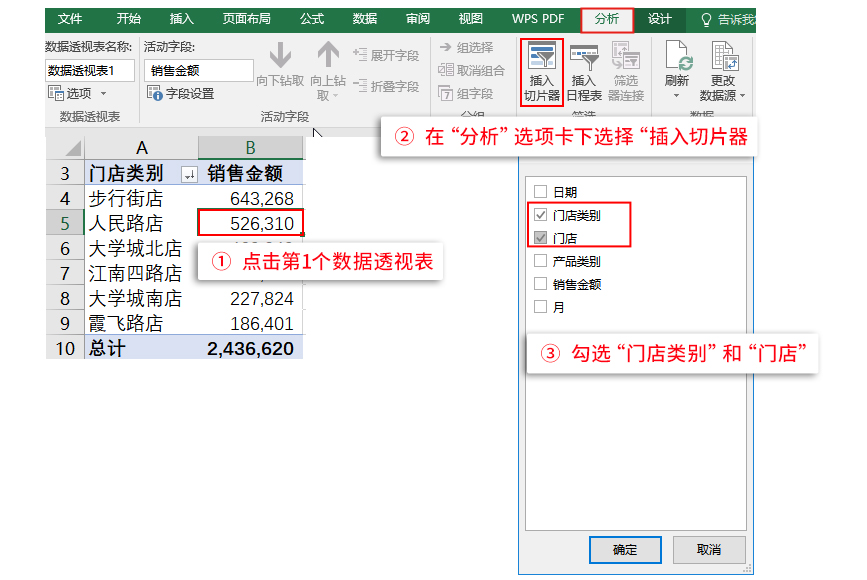Select row 3 header
Viewport: 867px width, 580px height.
tap(65, 173)
